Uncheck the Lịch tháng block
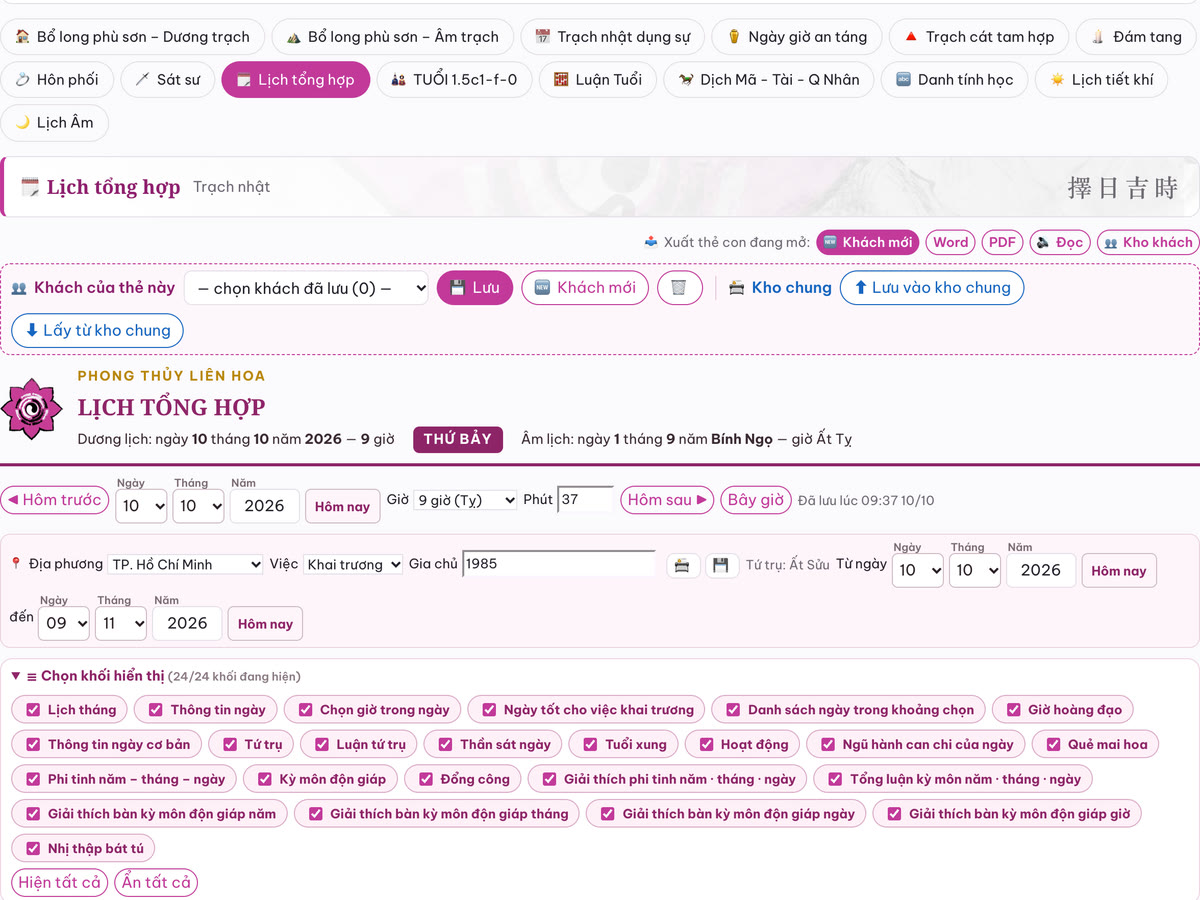 33,710
